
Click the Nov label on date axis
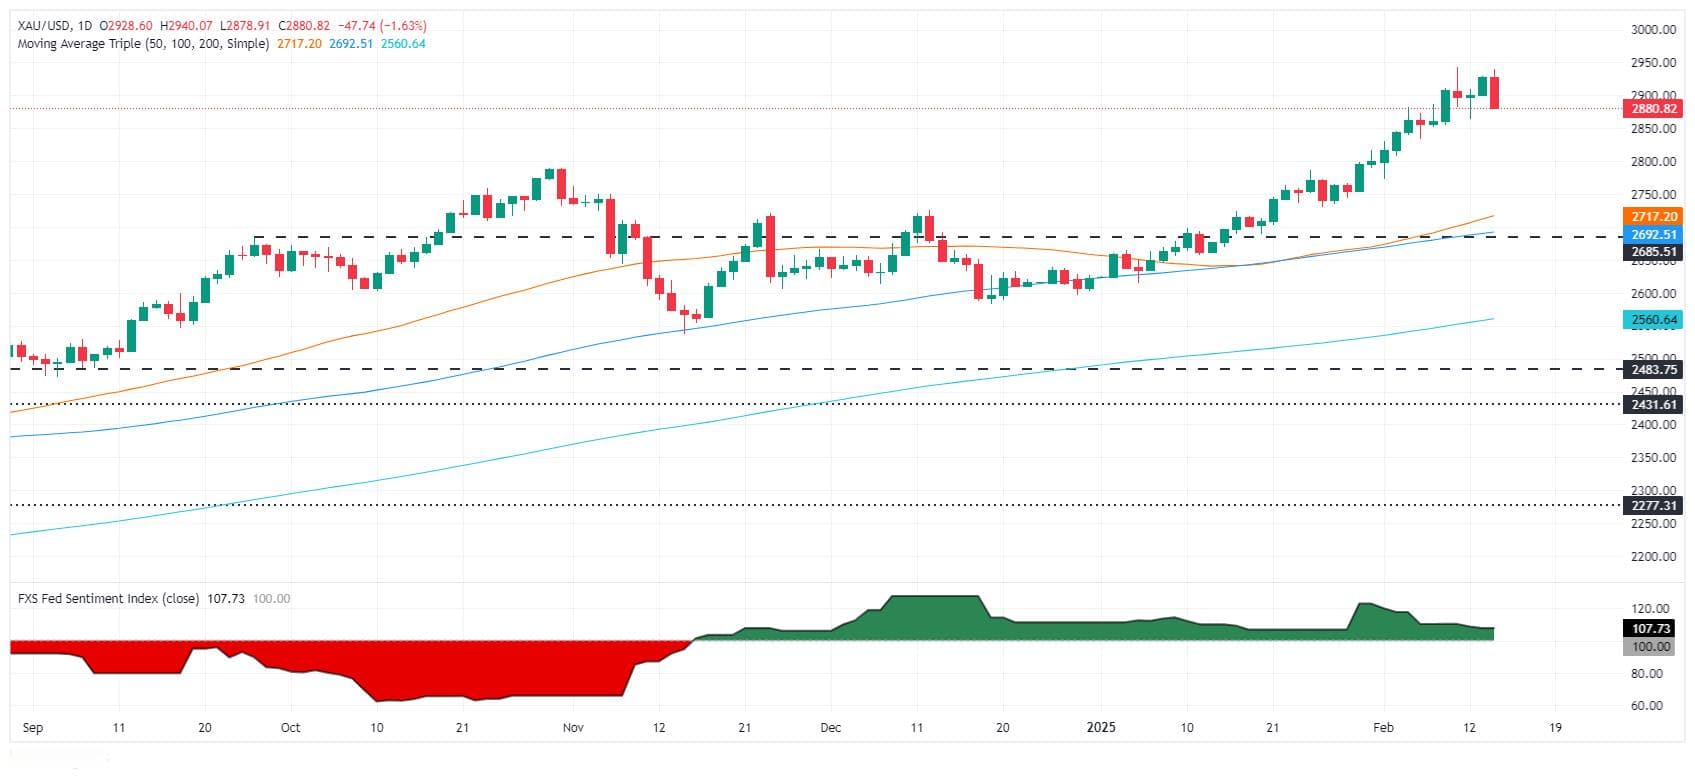[x=572, y=727]
